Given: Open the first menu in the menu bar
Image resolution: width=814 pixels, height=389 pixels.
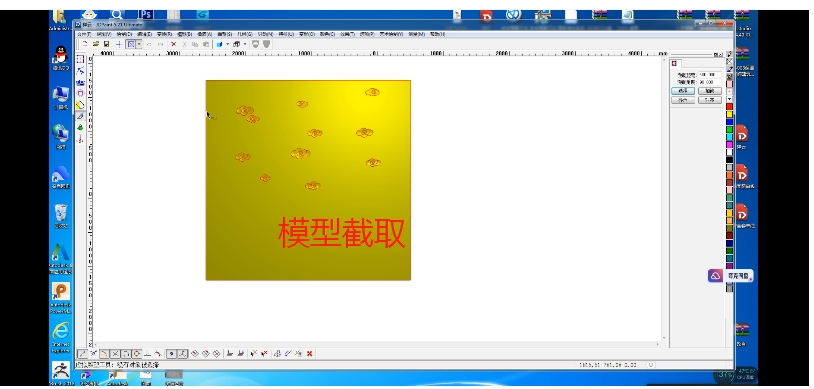Looking at the screenshot, I should point(84,34).
